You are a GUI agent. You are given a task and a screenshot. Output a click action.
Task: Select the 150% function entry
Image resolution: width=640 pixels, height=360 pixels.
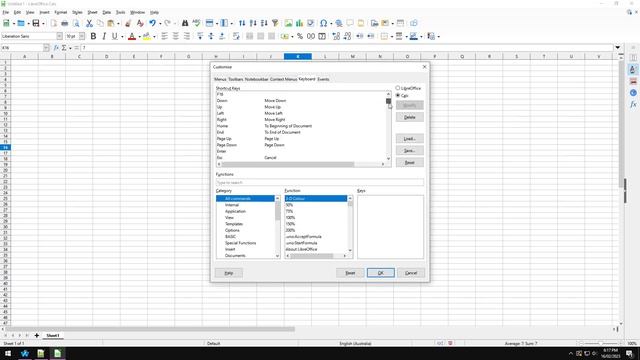290,224
